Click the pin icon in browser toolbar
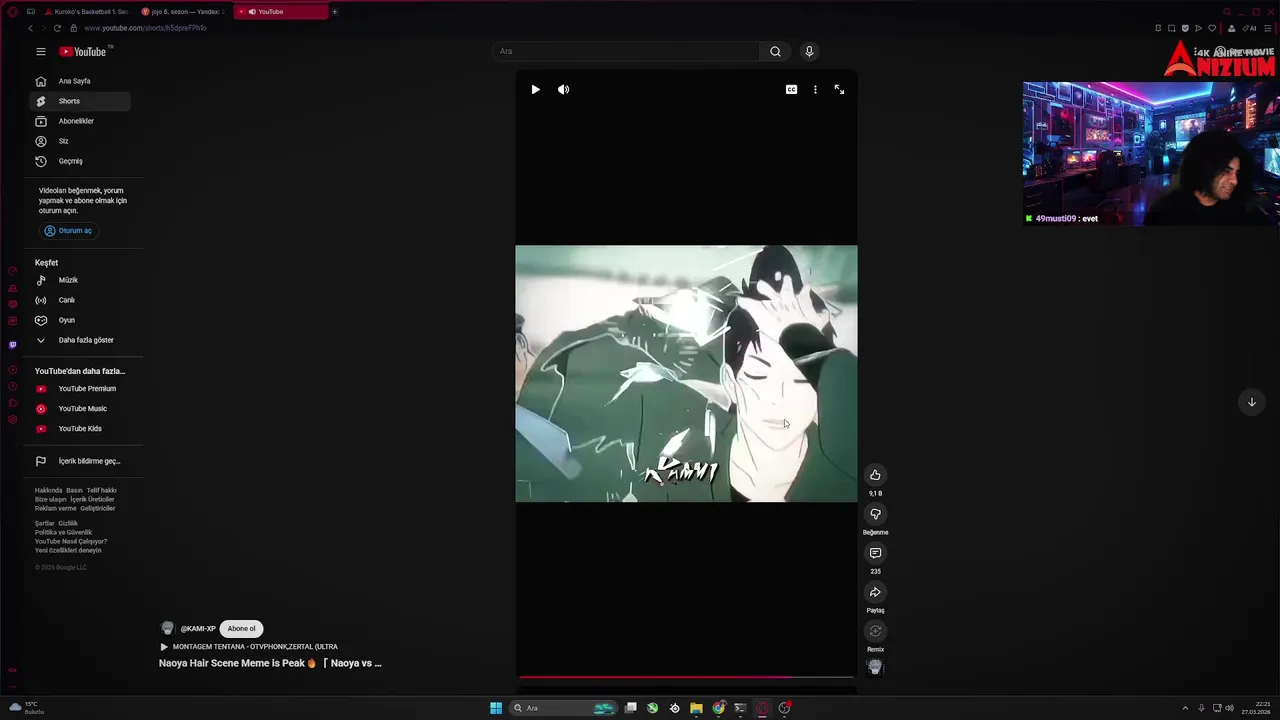This screenshot has width=1280, height=720. [1158, 28]
